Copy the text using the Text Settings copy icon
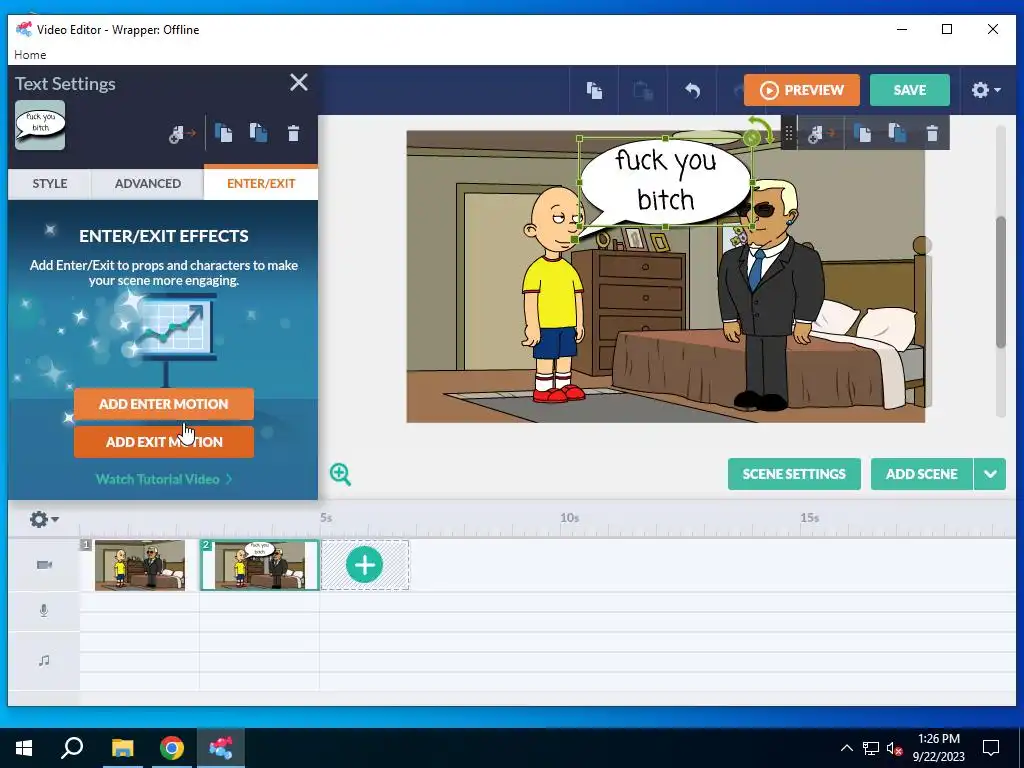 click(223, 133)
